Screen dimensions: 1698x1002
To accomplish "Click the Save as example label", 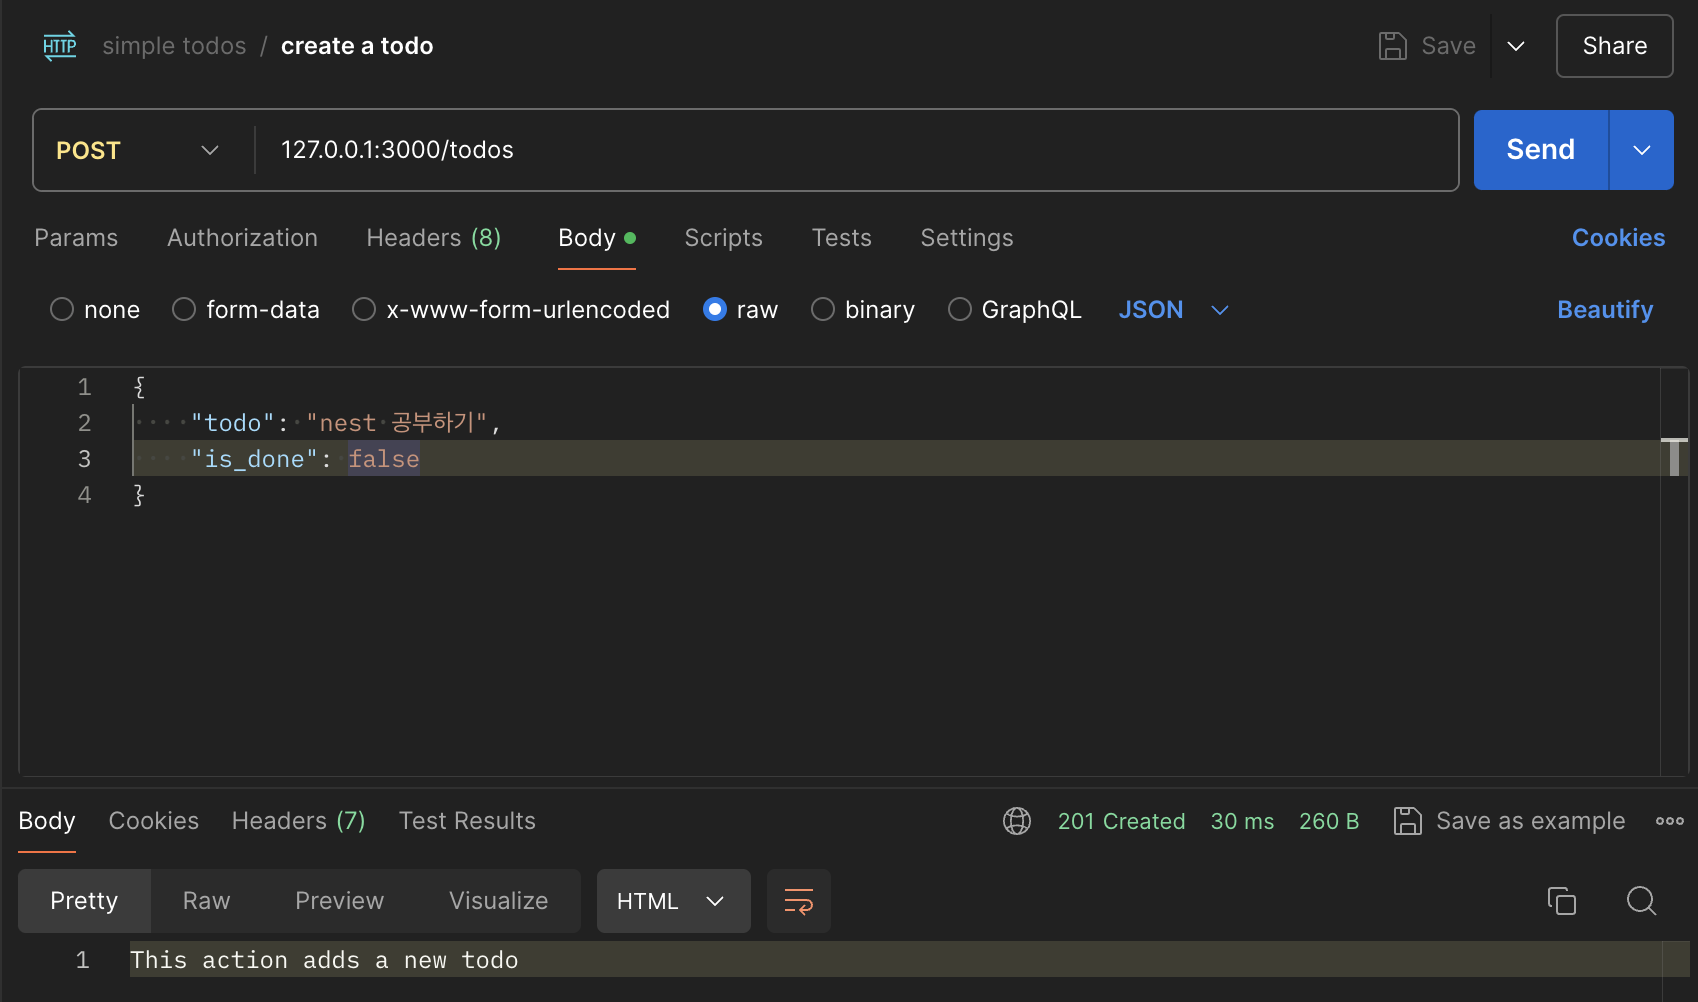I will coord(1531,821).
